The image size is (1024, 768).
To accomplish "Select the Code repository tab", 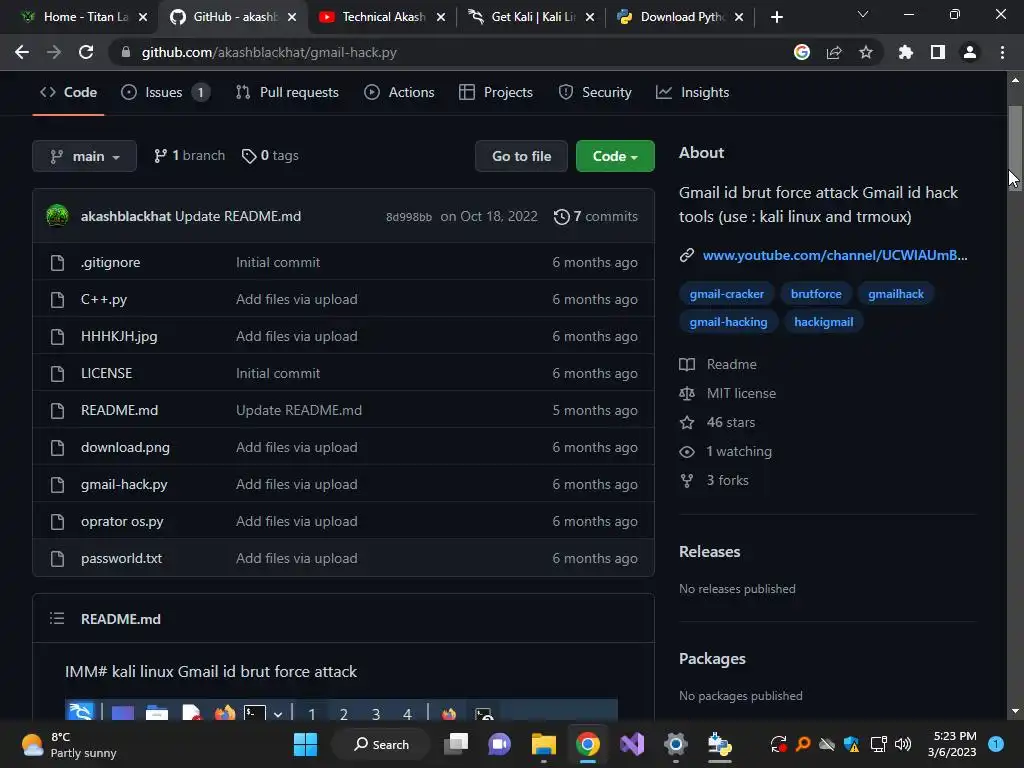I will point(69,93).
